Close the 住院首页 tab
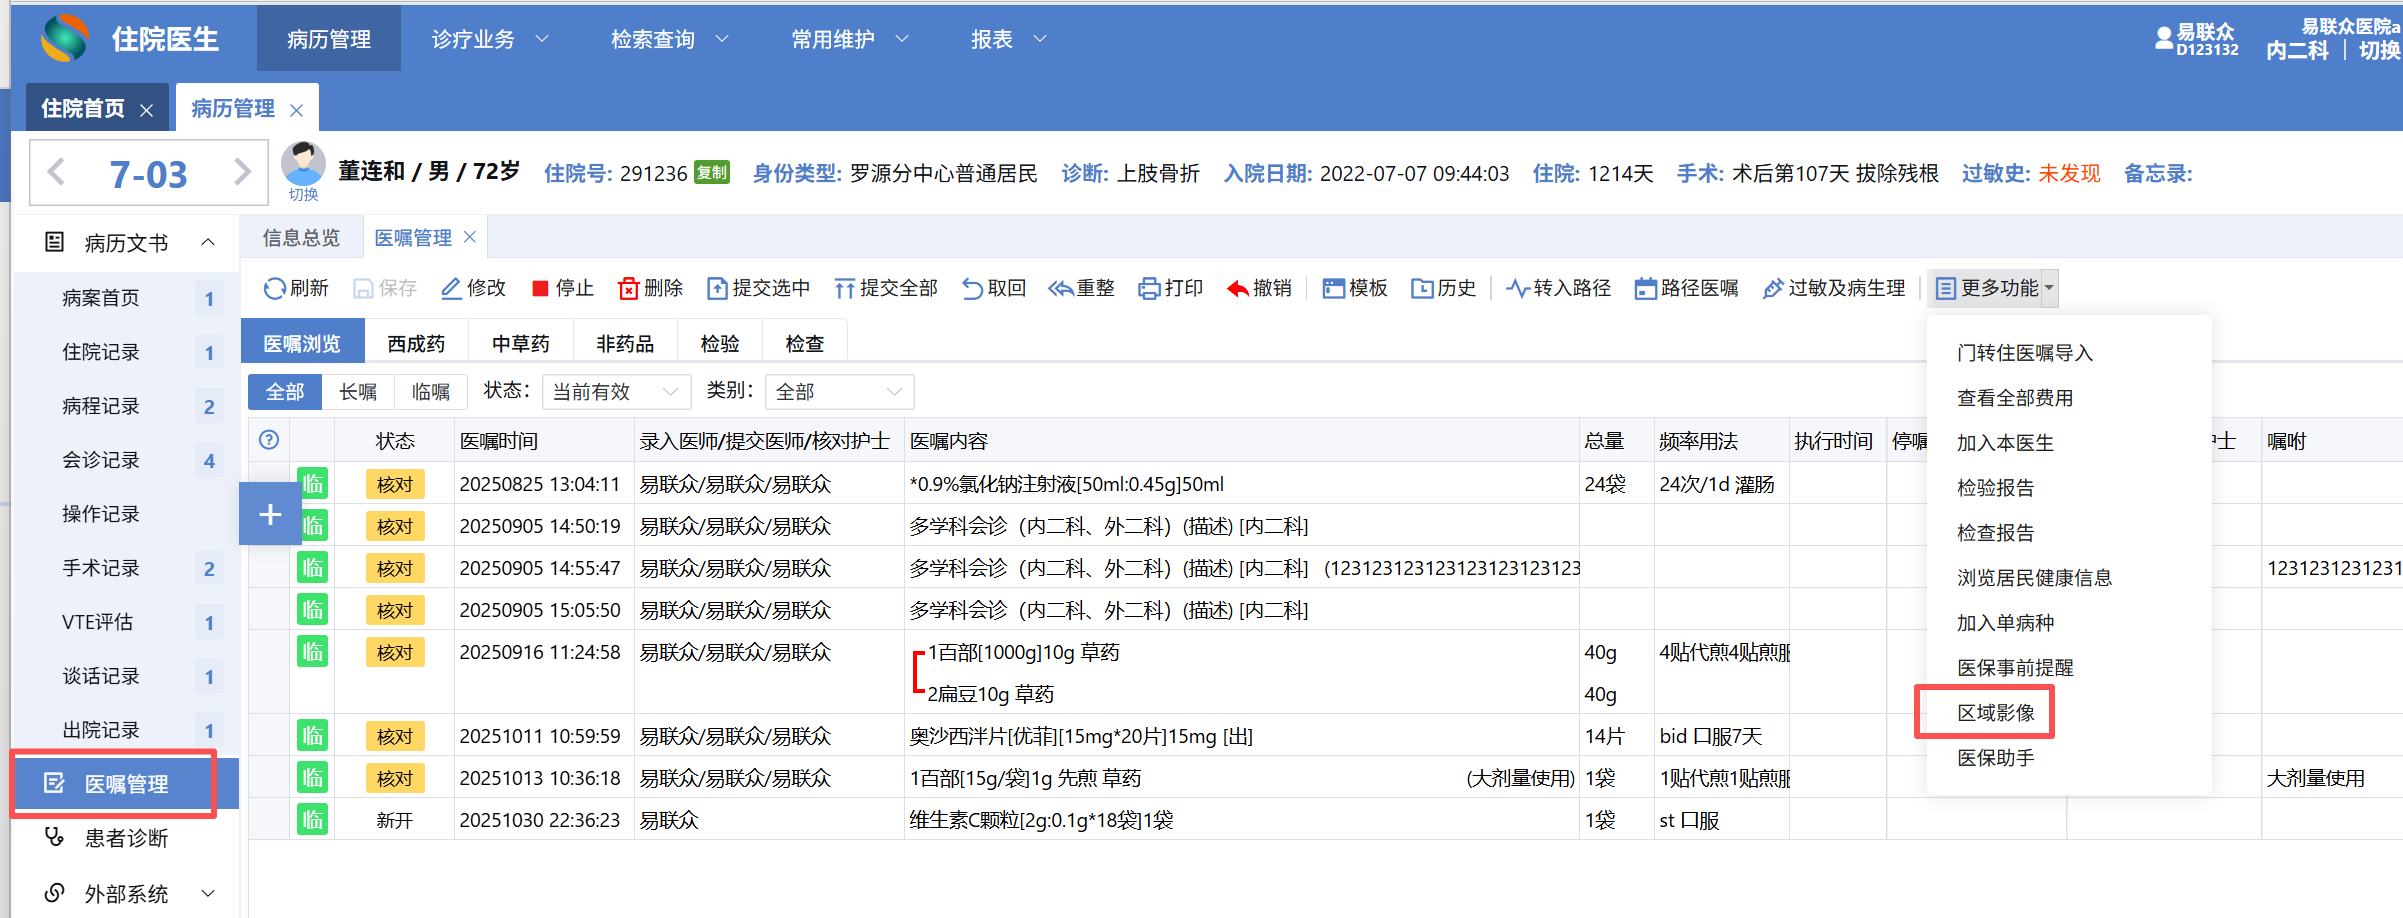The image size is (2403, 918). [x=147, y=110]
